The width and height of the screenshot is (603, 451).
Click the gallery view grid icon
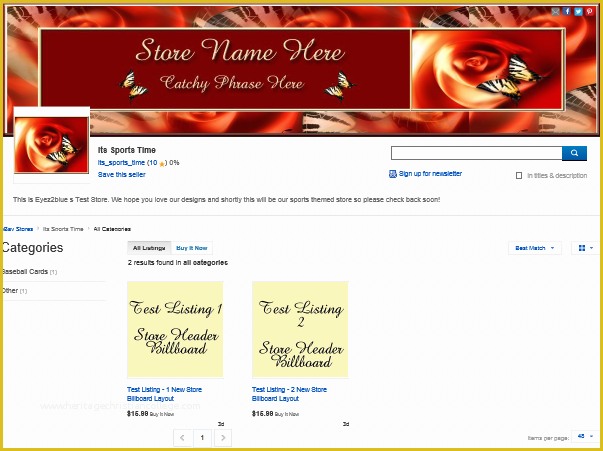582,248
